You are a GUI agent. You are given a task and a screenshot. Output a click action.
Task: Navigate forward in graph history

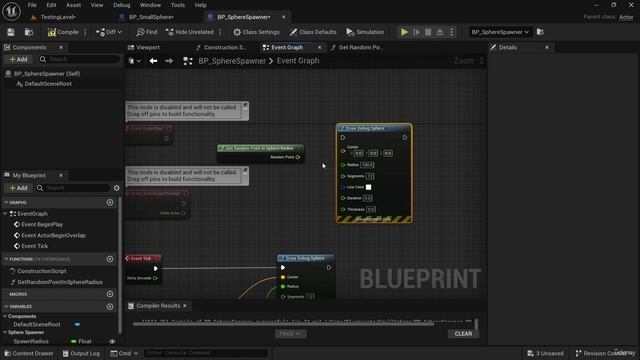(x=169, y=61)
